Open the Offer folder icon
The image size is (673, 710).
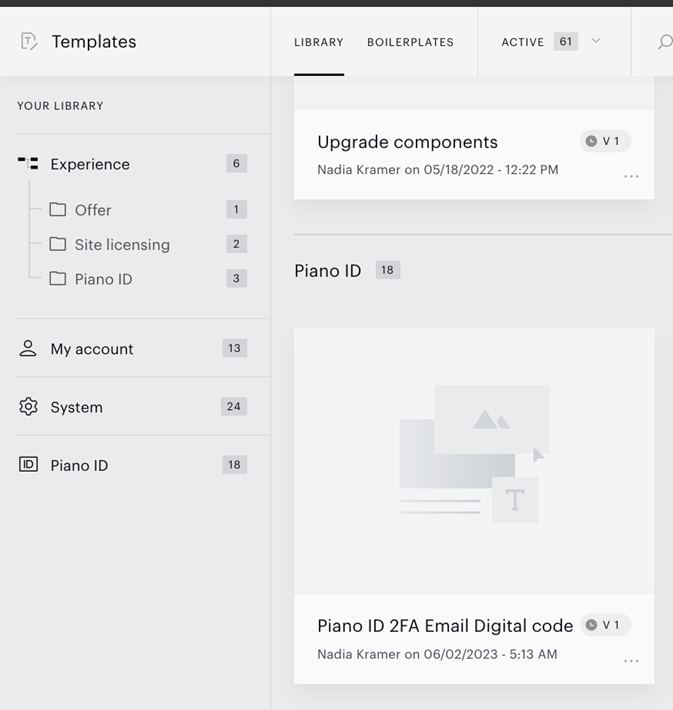tap(58, 210)
